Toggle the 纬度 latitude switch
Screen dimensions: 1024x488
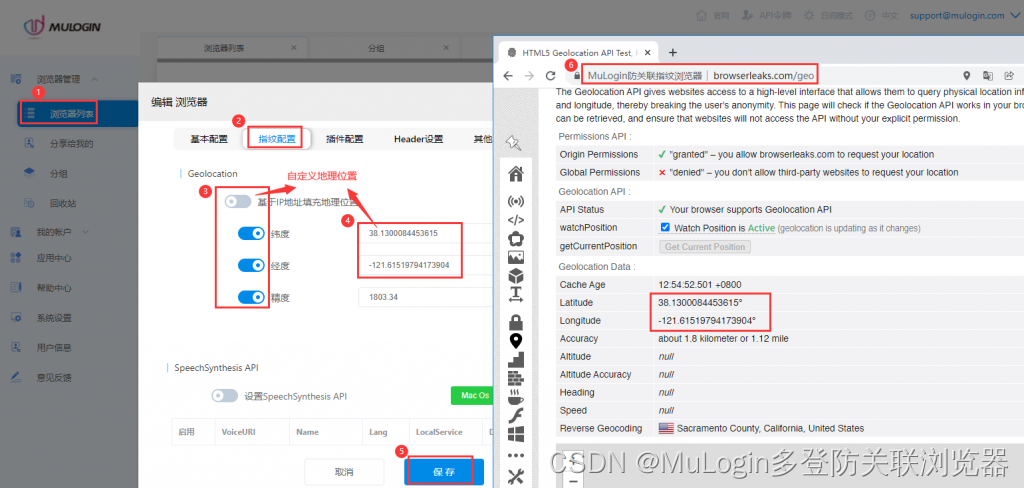pyautogui.click(x=251, y=233)
